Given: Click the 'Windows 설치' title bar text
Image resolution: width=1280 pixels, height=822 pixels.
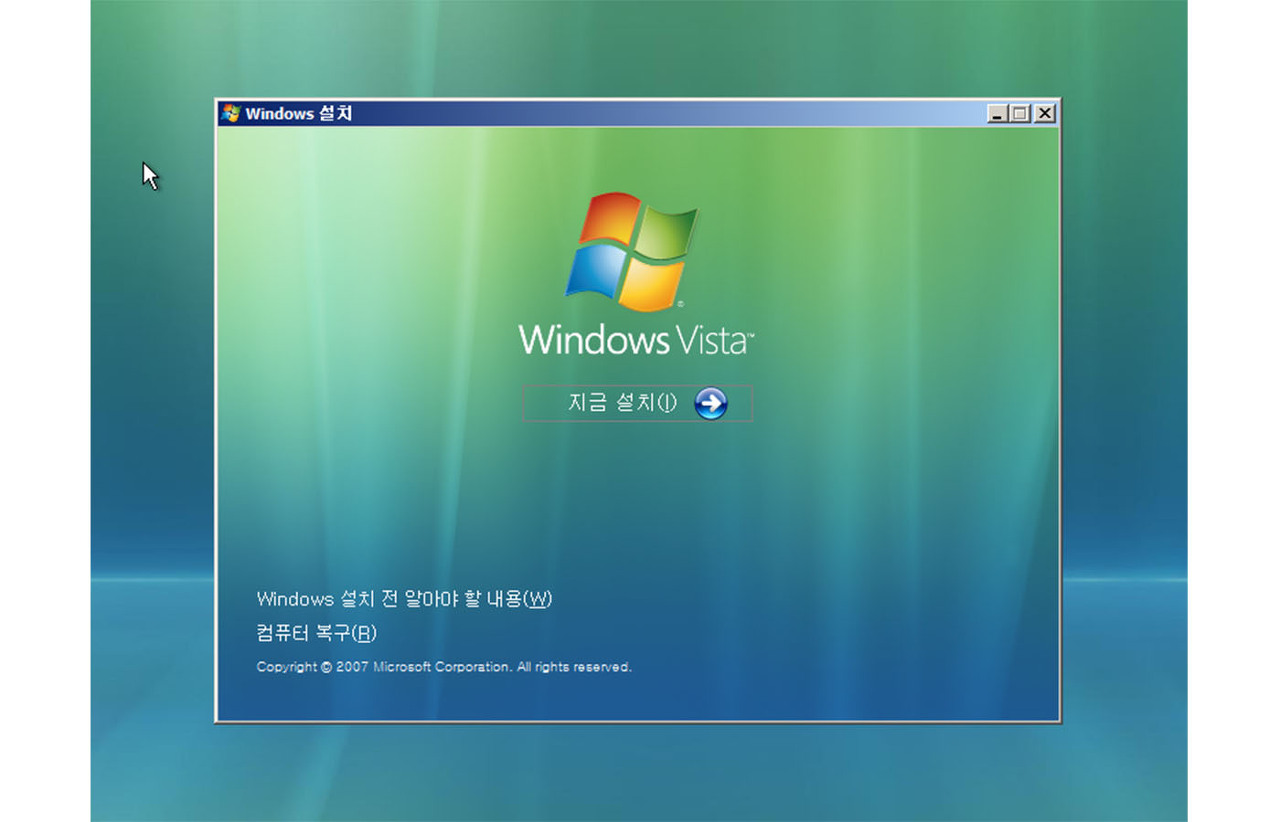Looking at the screenshot, I should (x=298, y=113).
